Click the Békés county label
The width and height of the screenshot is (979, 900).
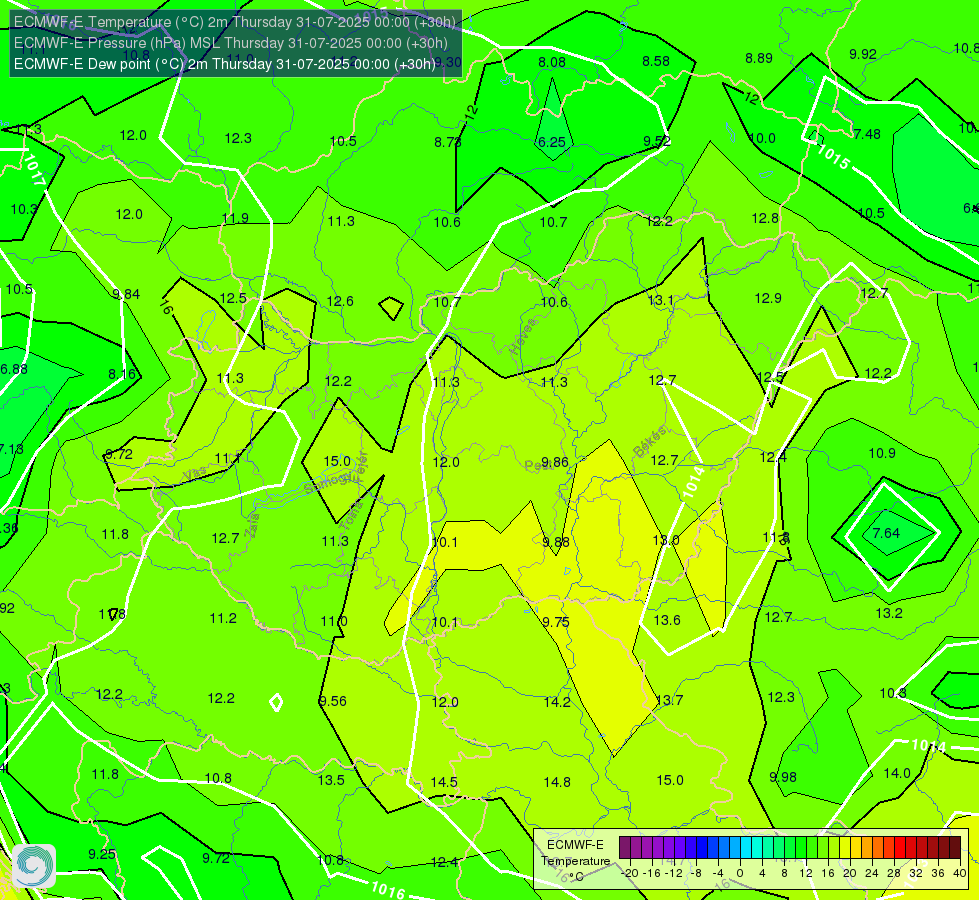pyautogui.click(x=650, y=442)
